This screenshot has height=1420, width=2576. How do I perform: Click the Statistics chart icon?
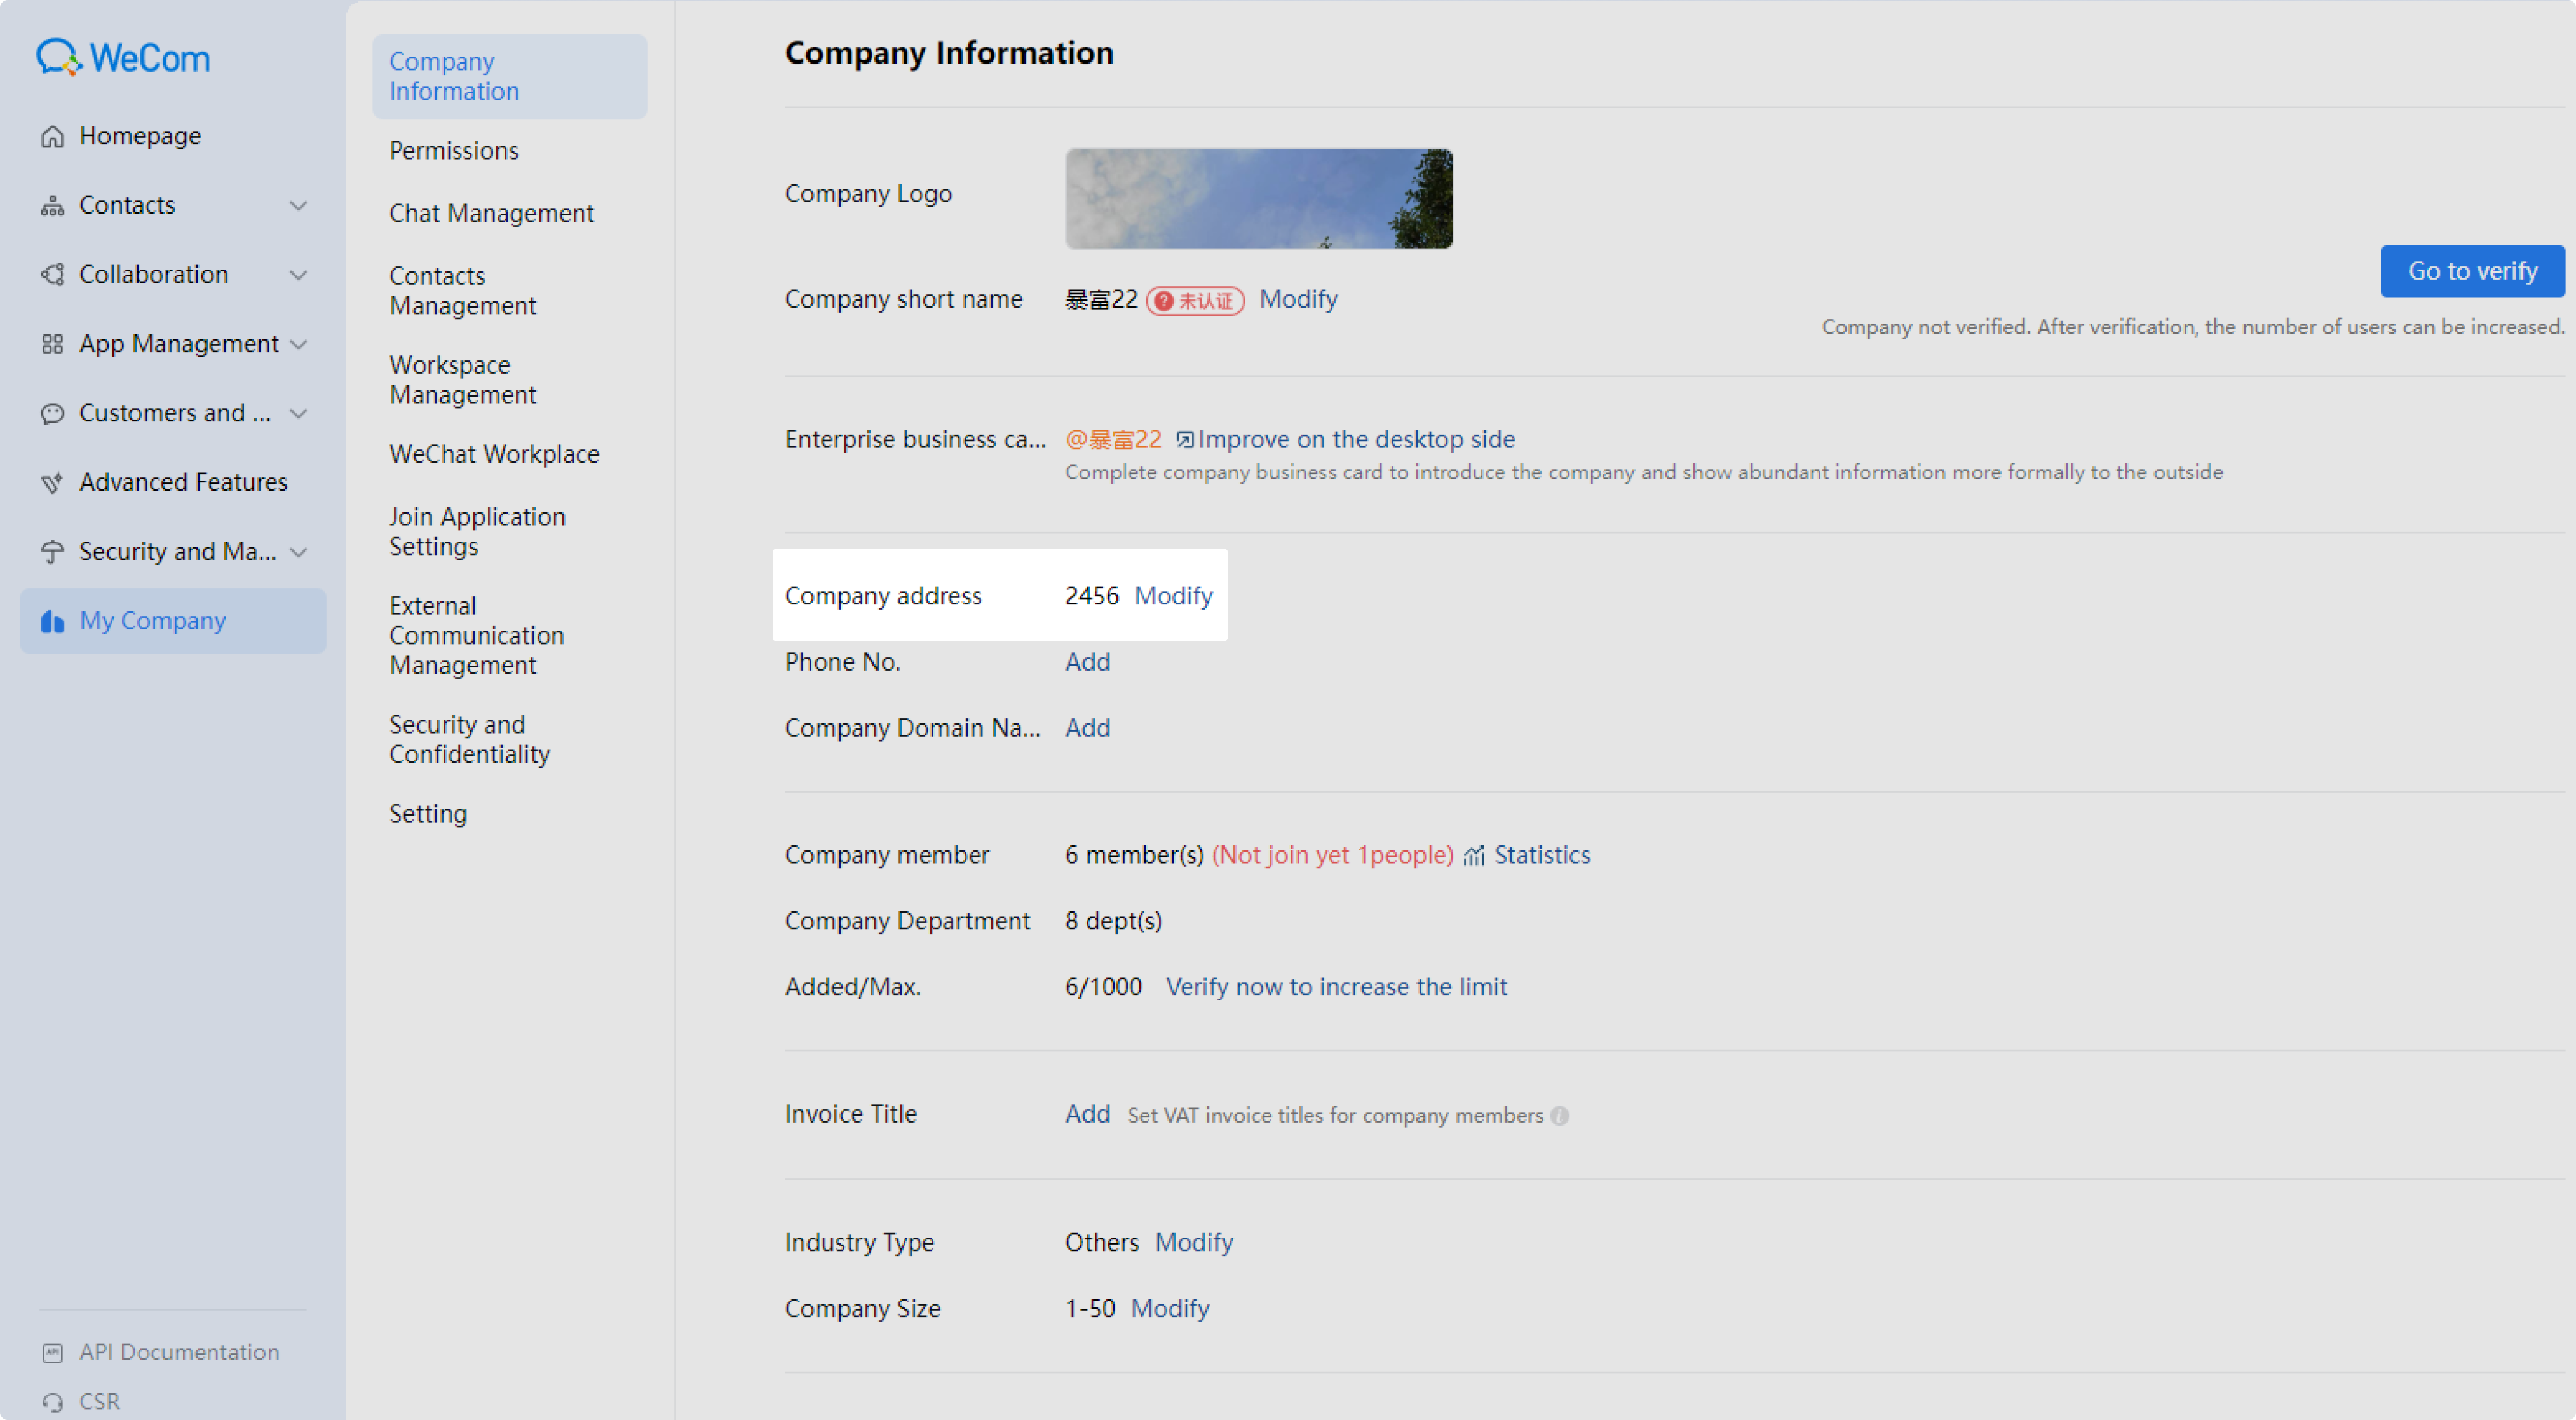(1474, 856)
